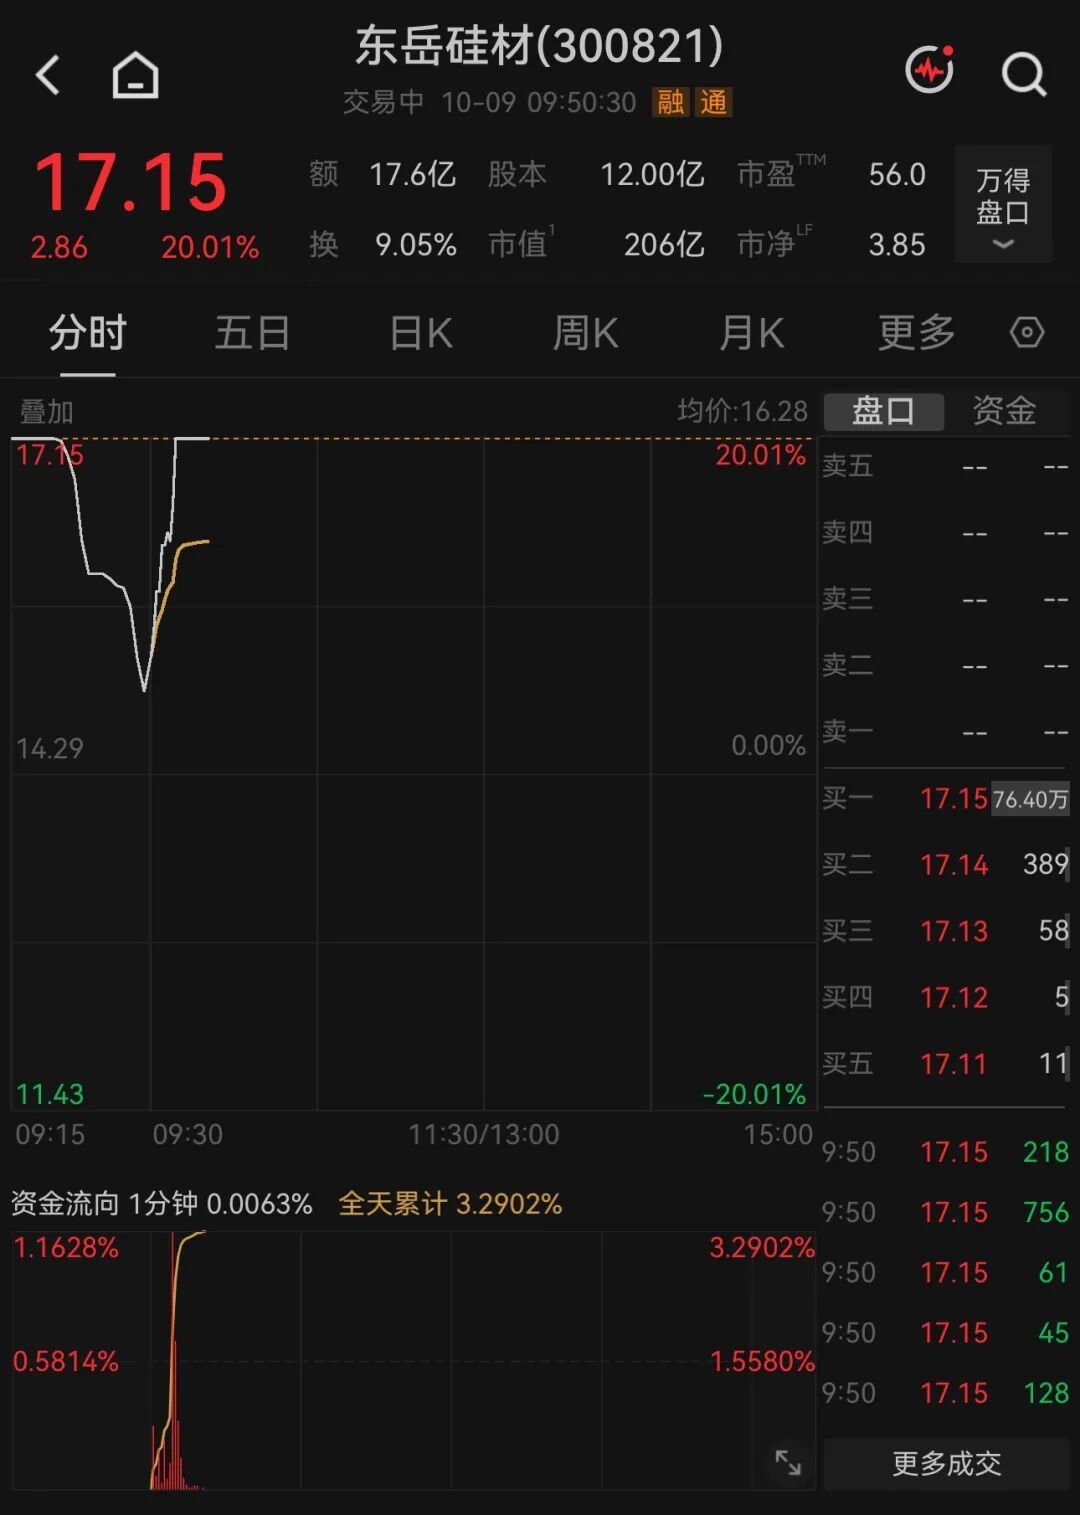Tap the 通 connect badge

pos(714,102)
